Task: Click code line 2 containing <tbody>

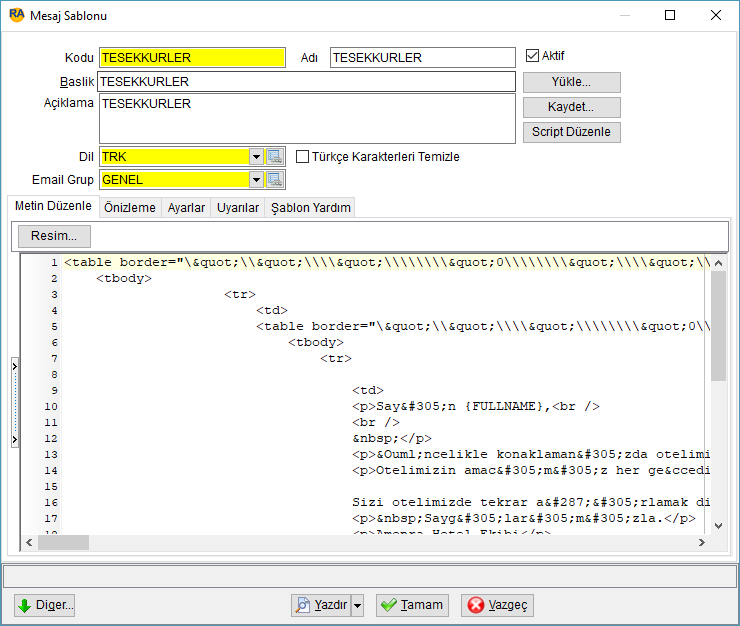Action: tap(124, 279)
